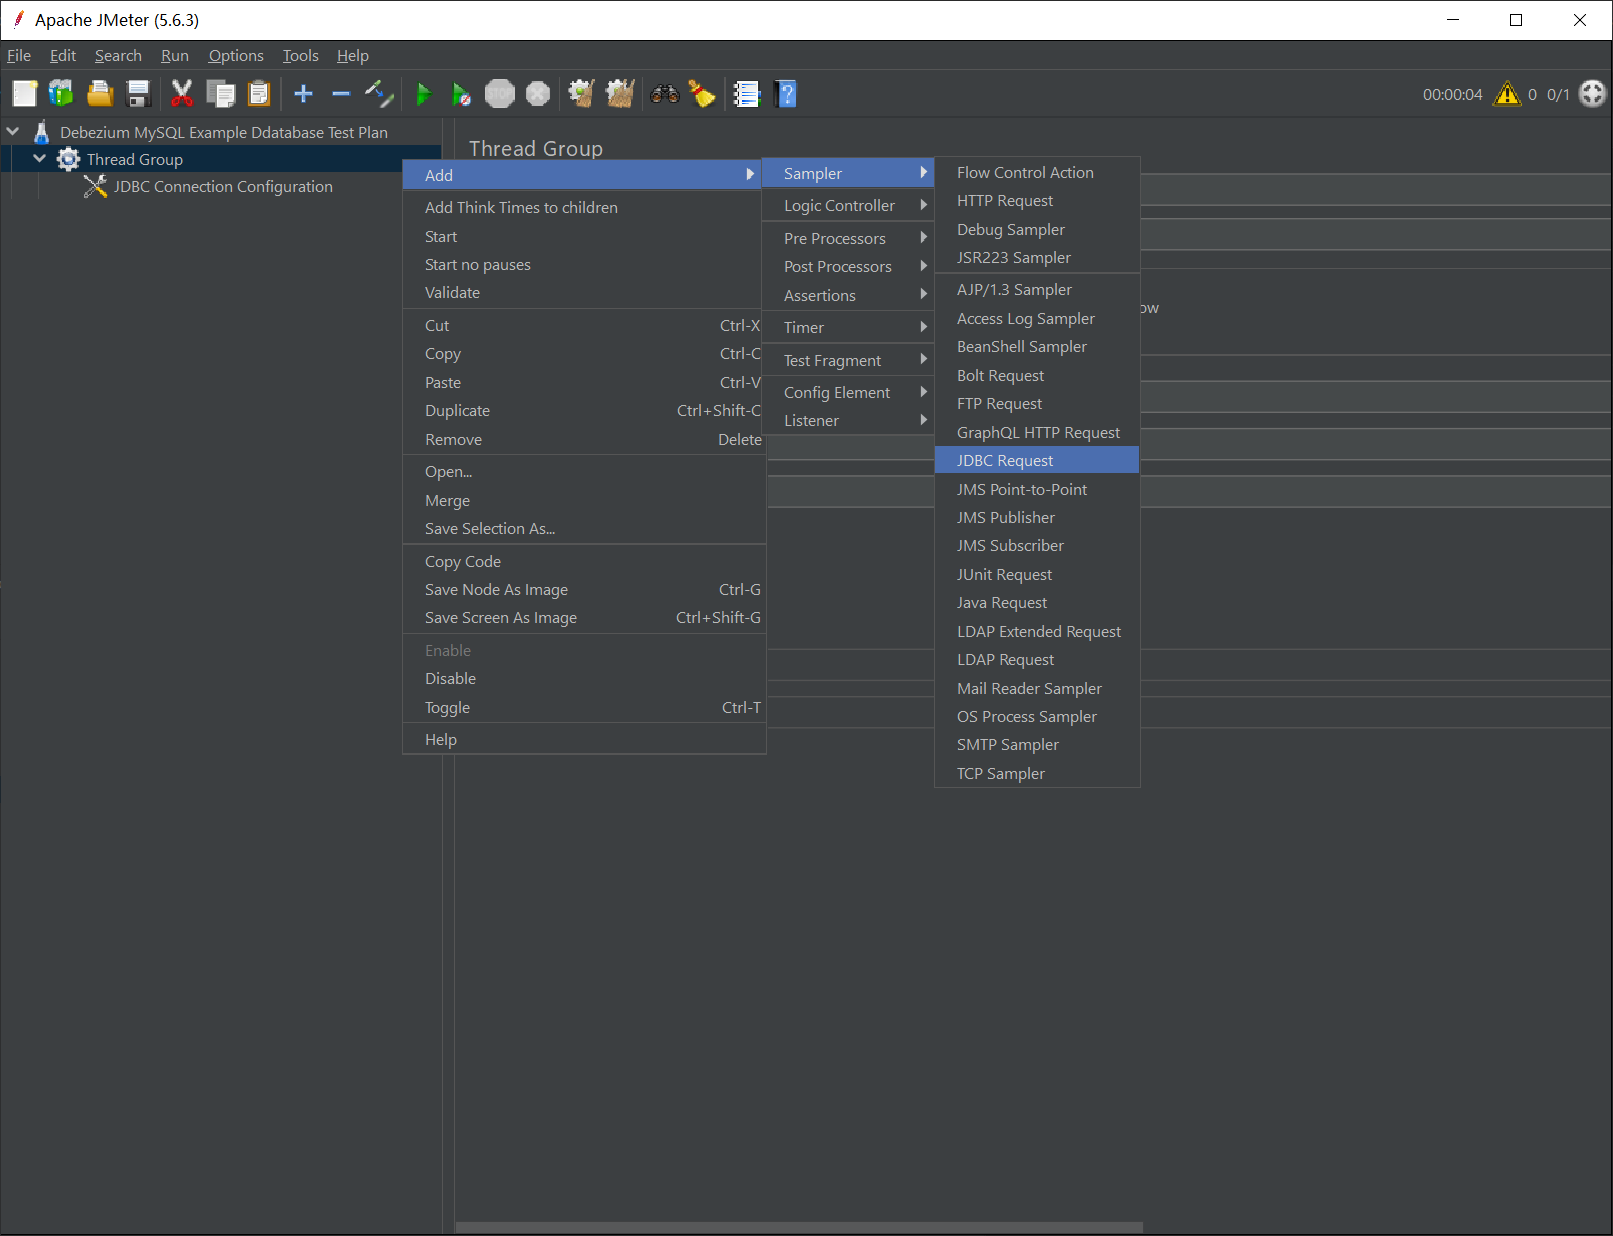Expand the Logic Controller submenu
The image size is (1613, 1236).
(848, 205)
